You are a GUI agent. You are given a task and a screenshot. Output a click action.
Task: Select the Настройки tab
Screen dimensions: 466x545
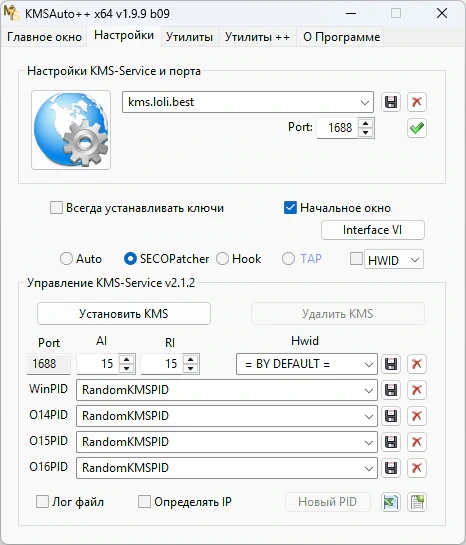124,35
